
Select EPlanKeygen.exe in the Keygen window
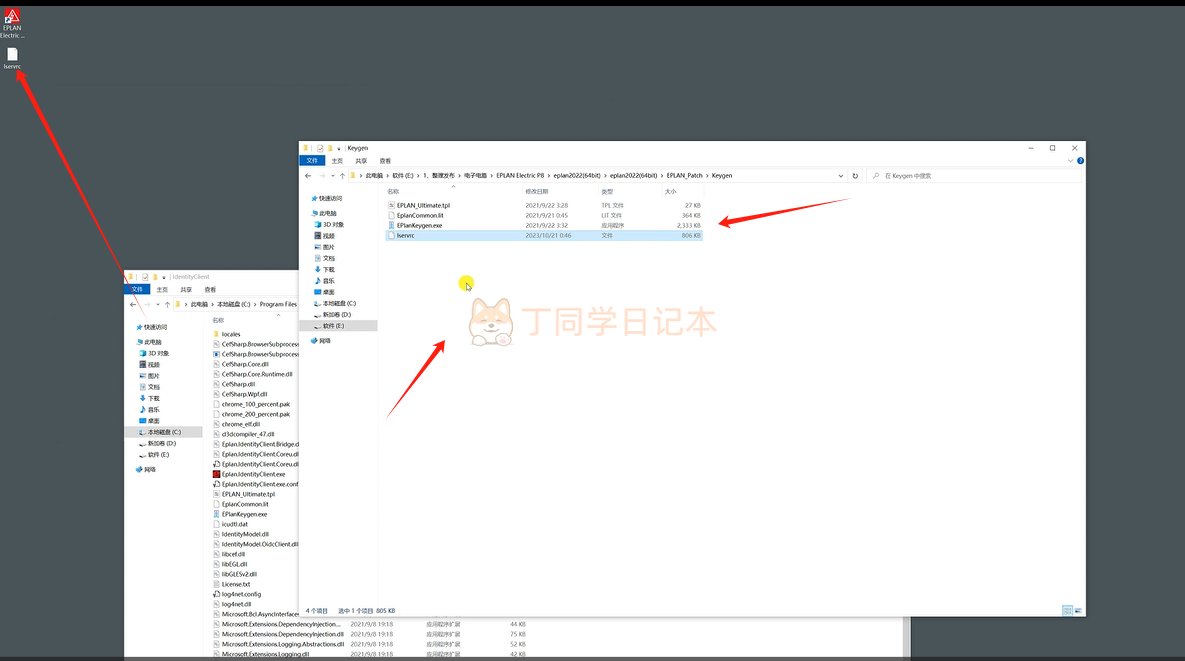pos(419,225)
